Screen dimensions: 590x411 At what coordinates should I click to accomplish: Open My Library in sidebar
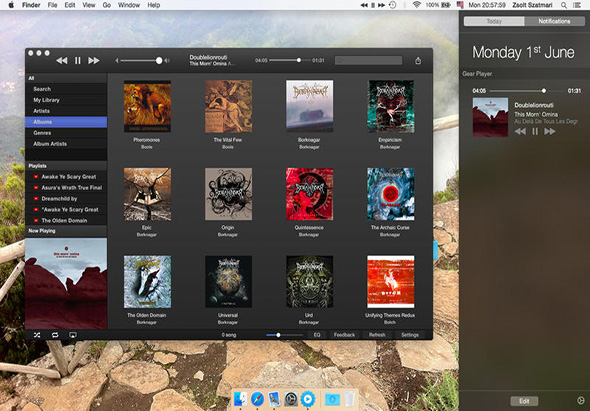(66, 100)
